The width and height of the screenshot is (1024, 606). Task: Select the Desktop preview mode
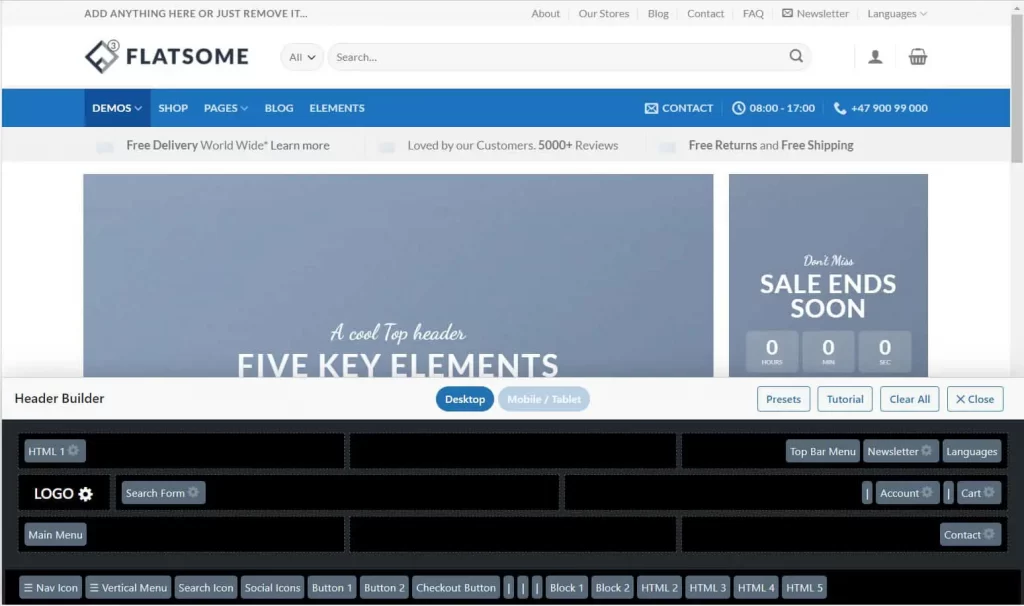pyautogui.click(x=464, y=398)
